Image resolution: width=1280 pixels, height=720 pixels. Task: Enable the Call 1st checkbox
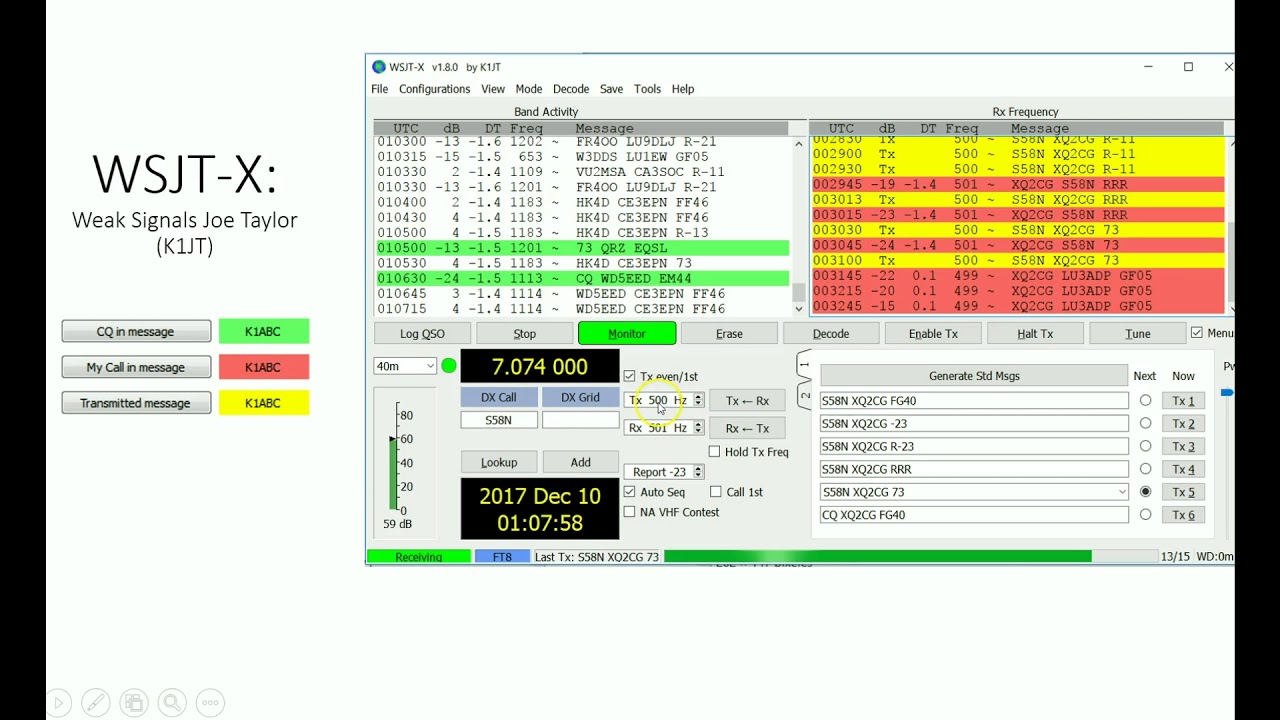pos(716,492)
